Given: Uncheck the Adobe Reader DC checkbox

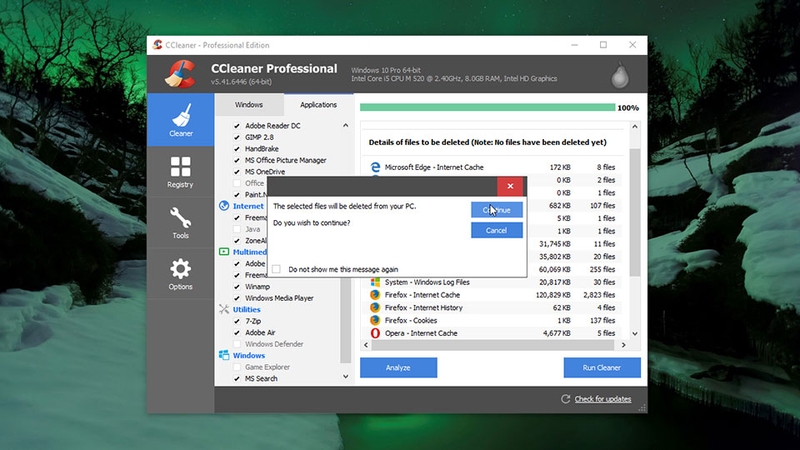Looking at the screenshot, I should tap(237, 126).
